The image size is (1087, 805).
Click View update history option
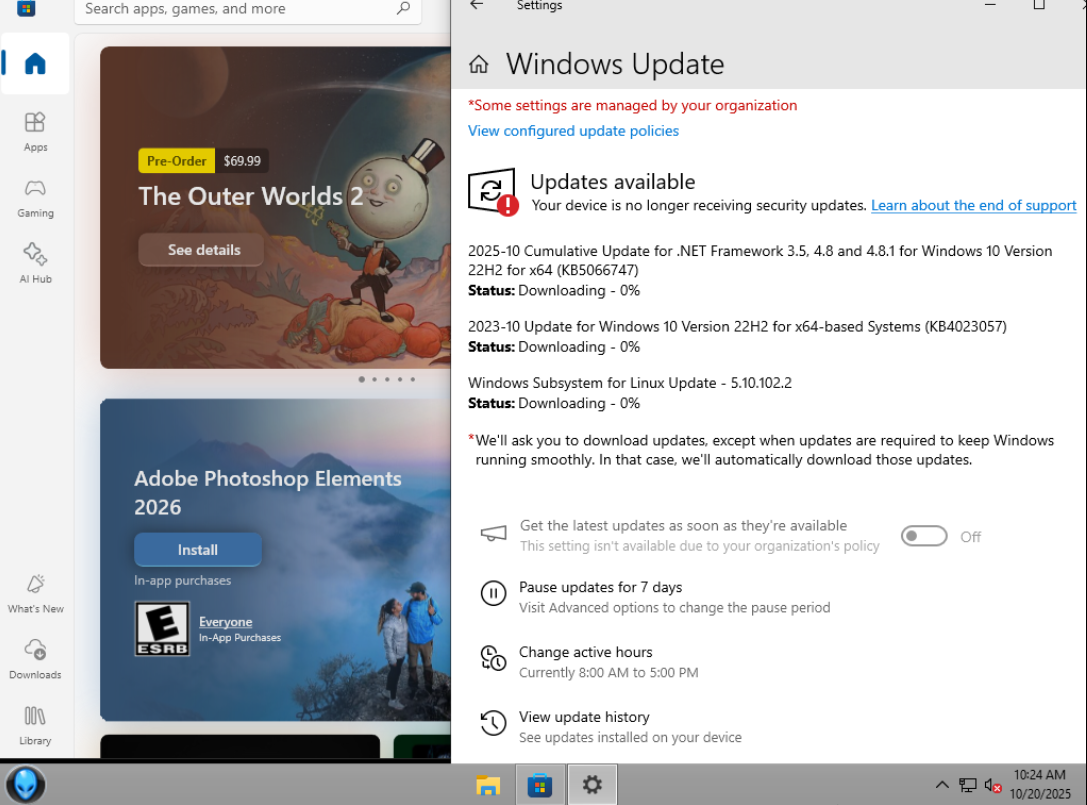tap(584, 717)
